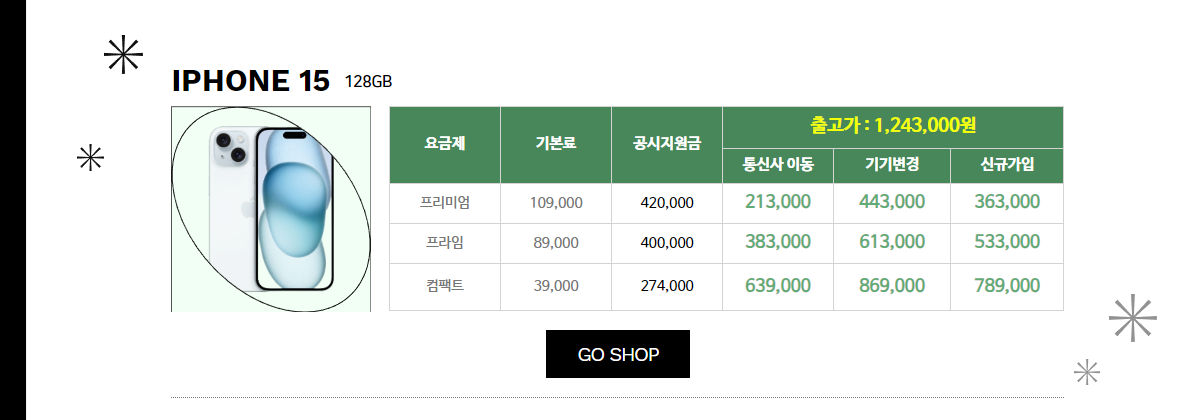Choose the 컴팩트 plan row
The image size is (1200, 420).
[x=727, y=286]
